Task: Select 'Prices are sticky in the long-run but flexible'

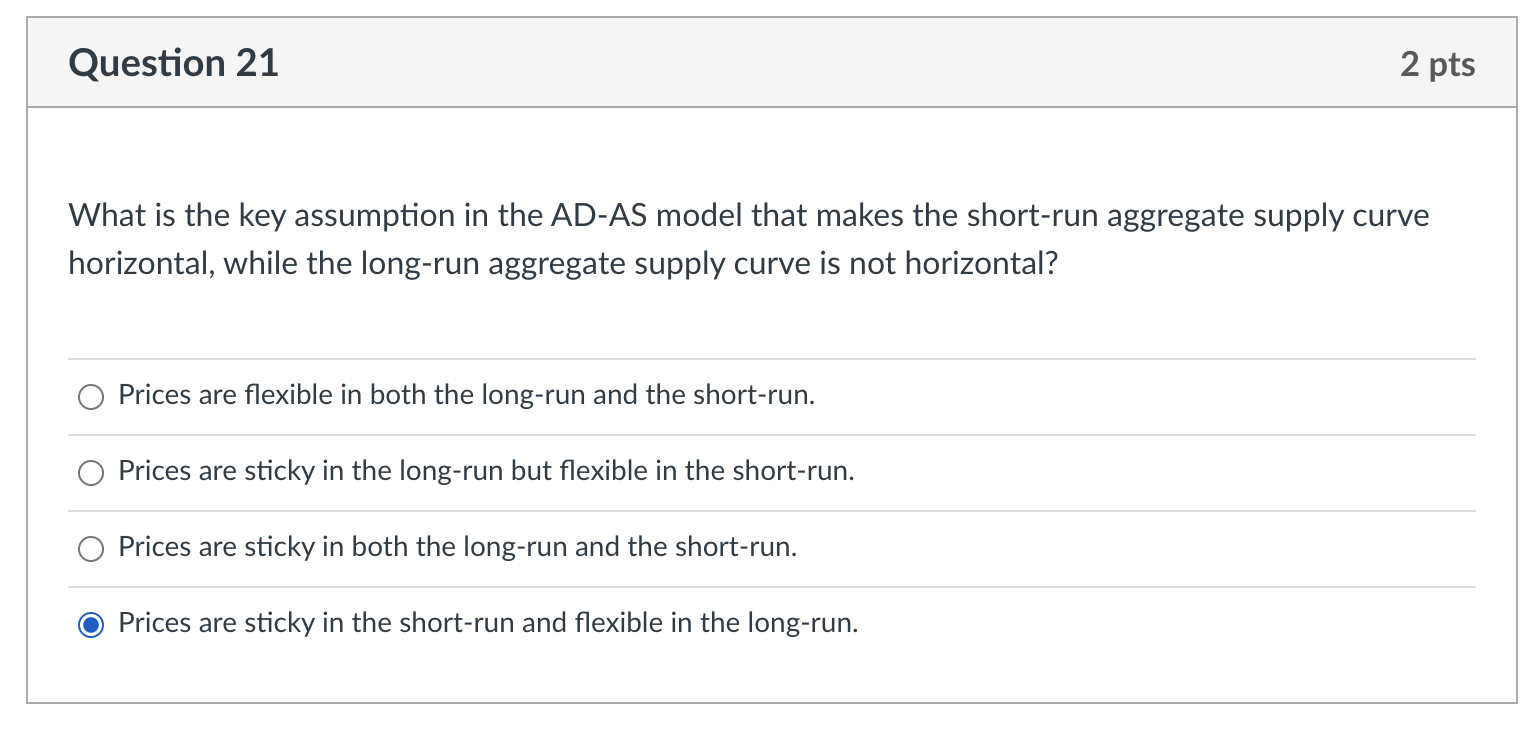Action: point(90,472)
